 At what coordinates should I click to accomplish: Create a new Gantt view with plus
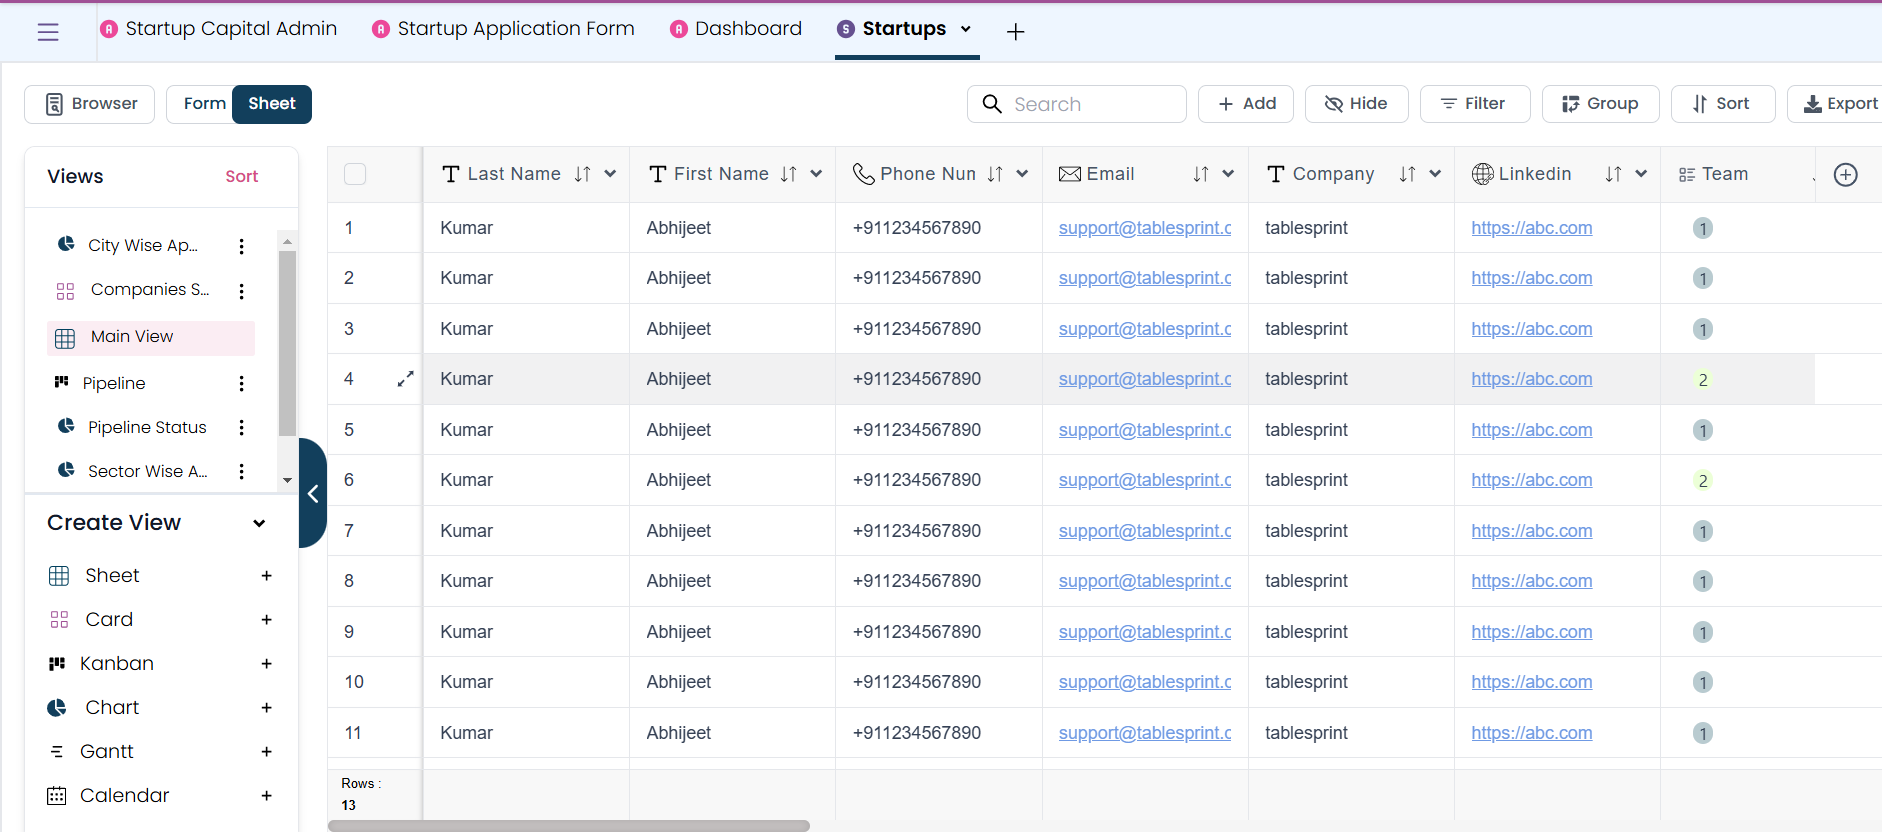pos(267,752)
